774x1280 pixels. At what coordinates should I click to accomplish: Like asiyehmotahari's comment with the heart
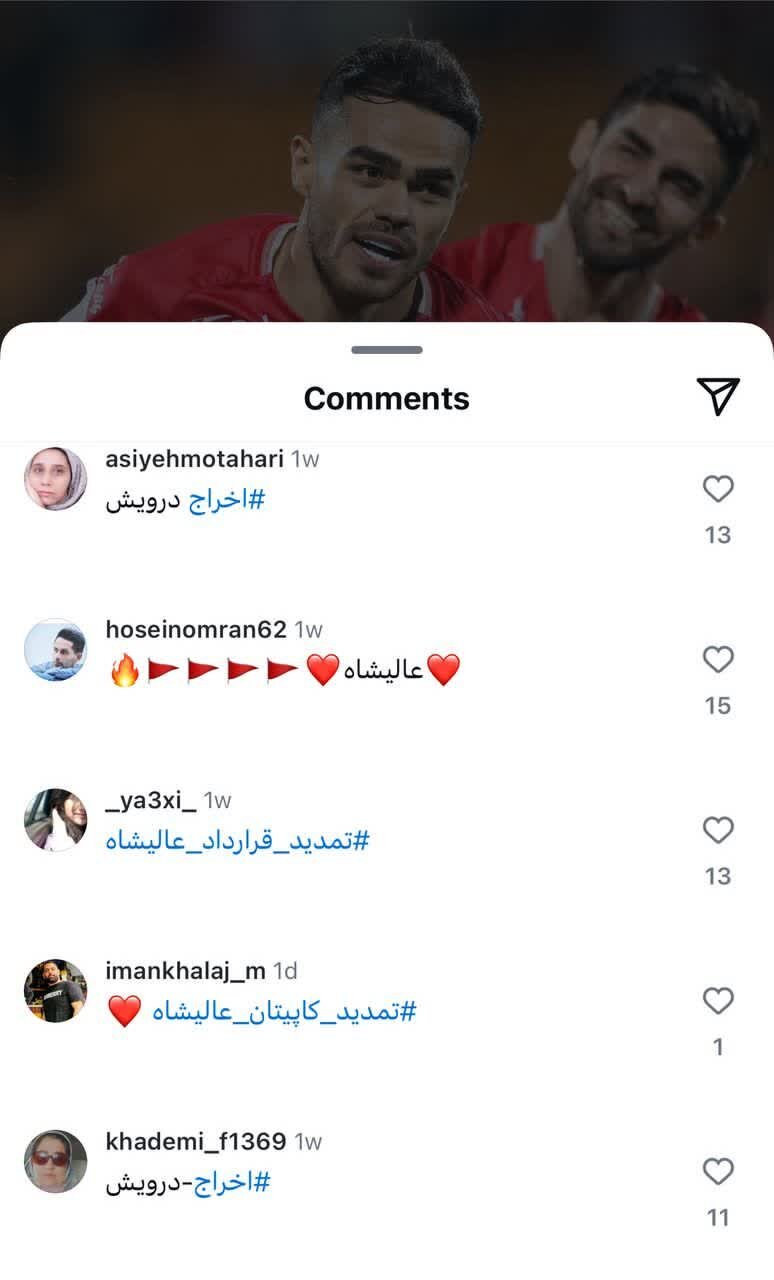click(x=718, y=489)
